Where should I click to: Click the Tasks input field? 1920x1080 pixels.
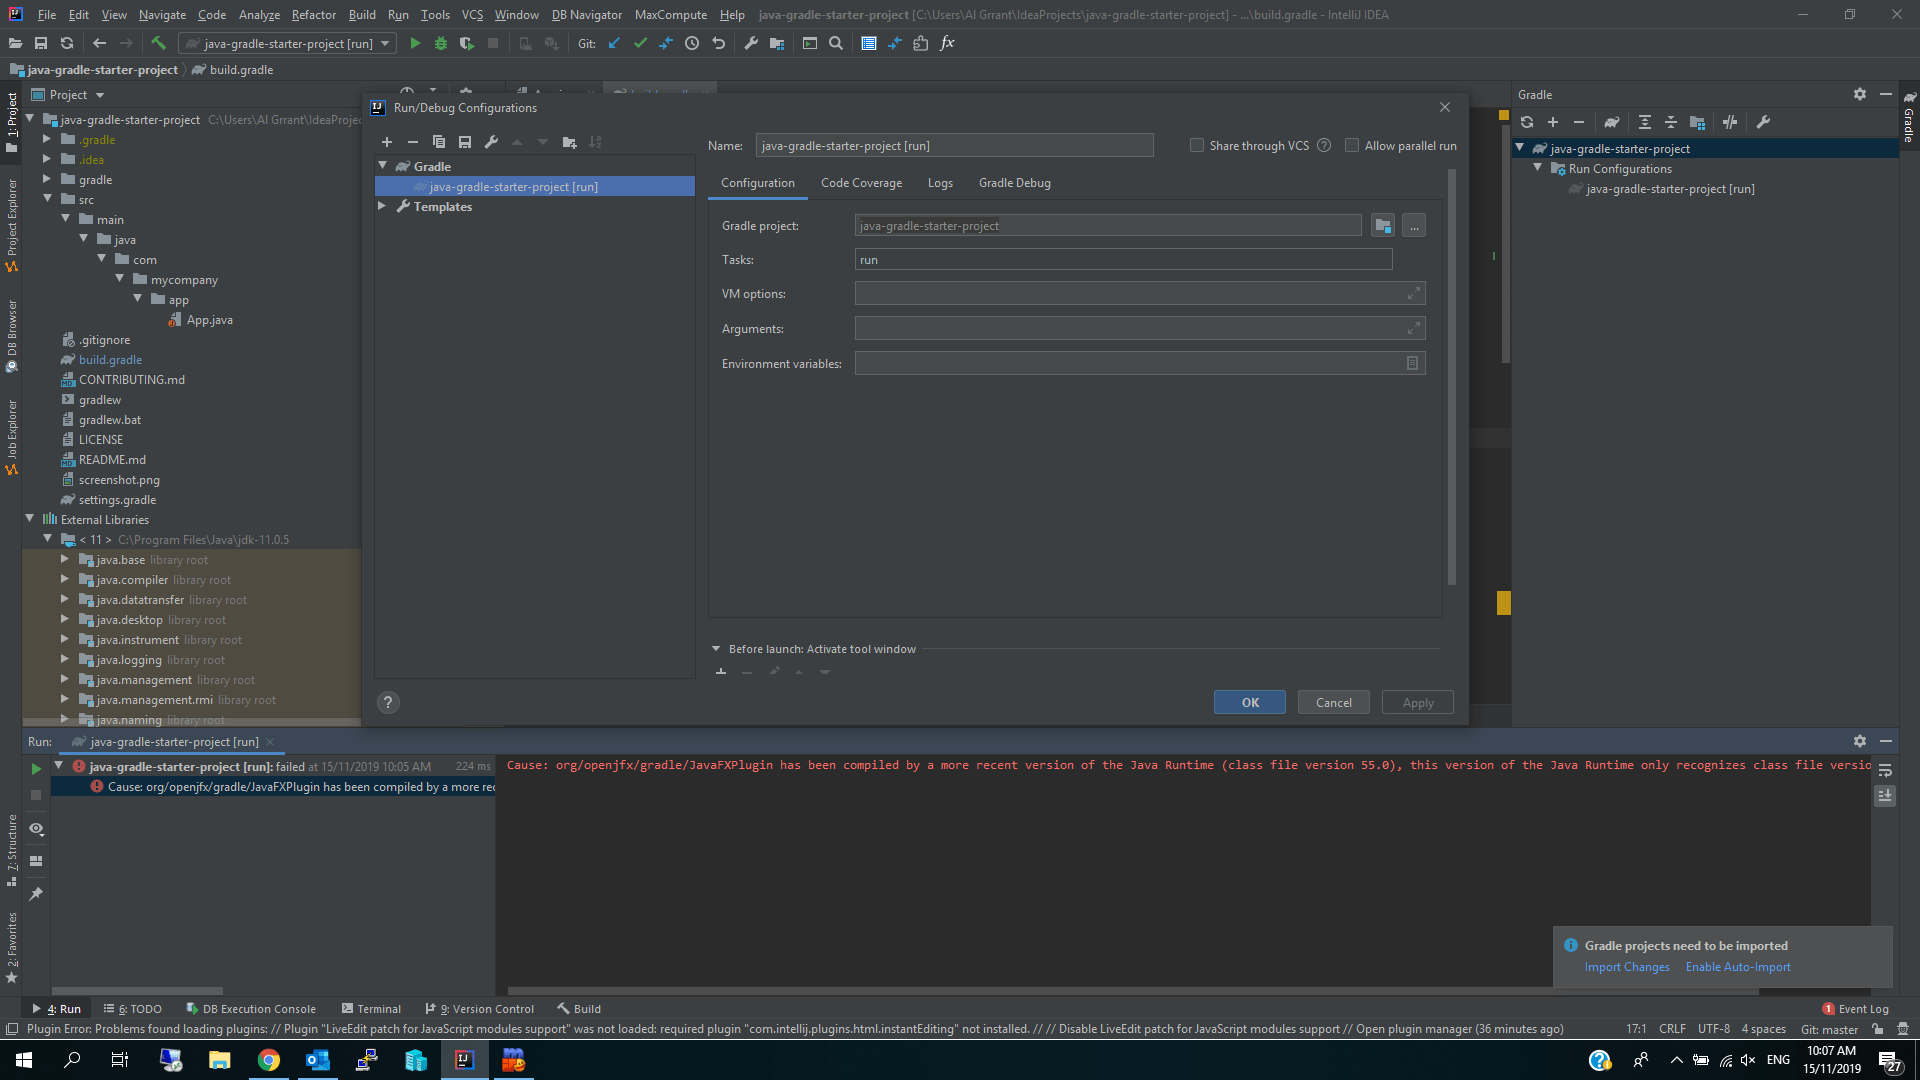[1123, 260]
